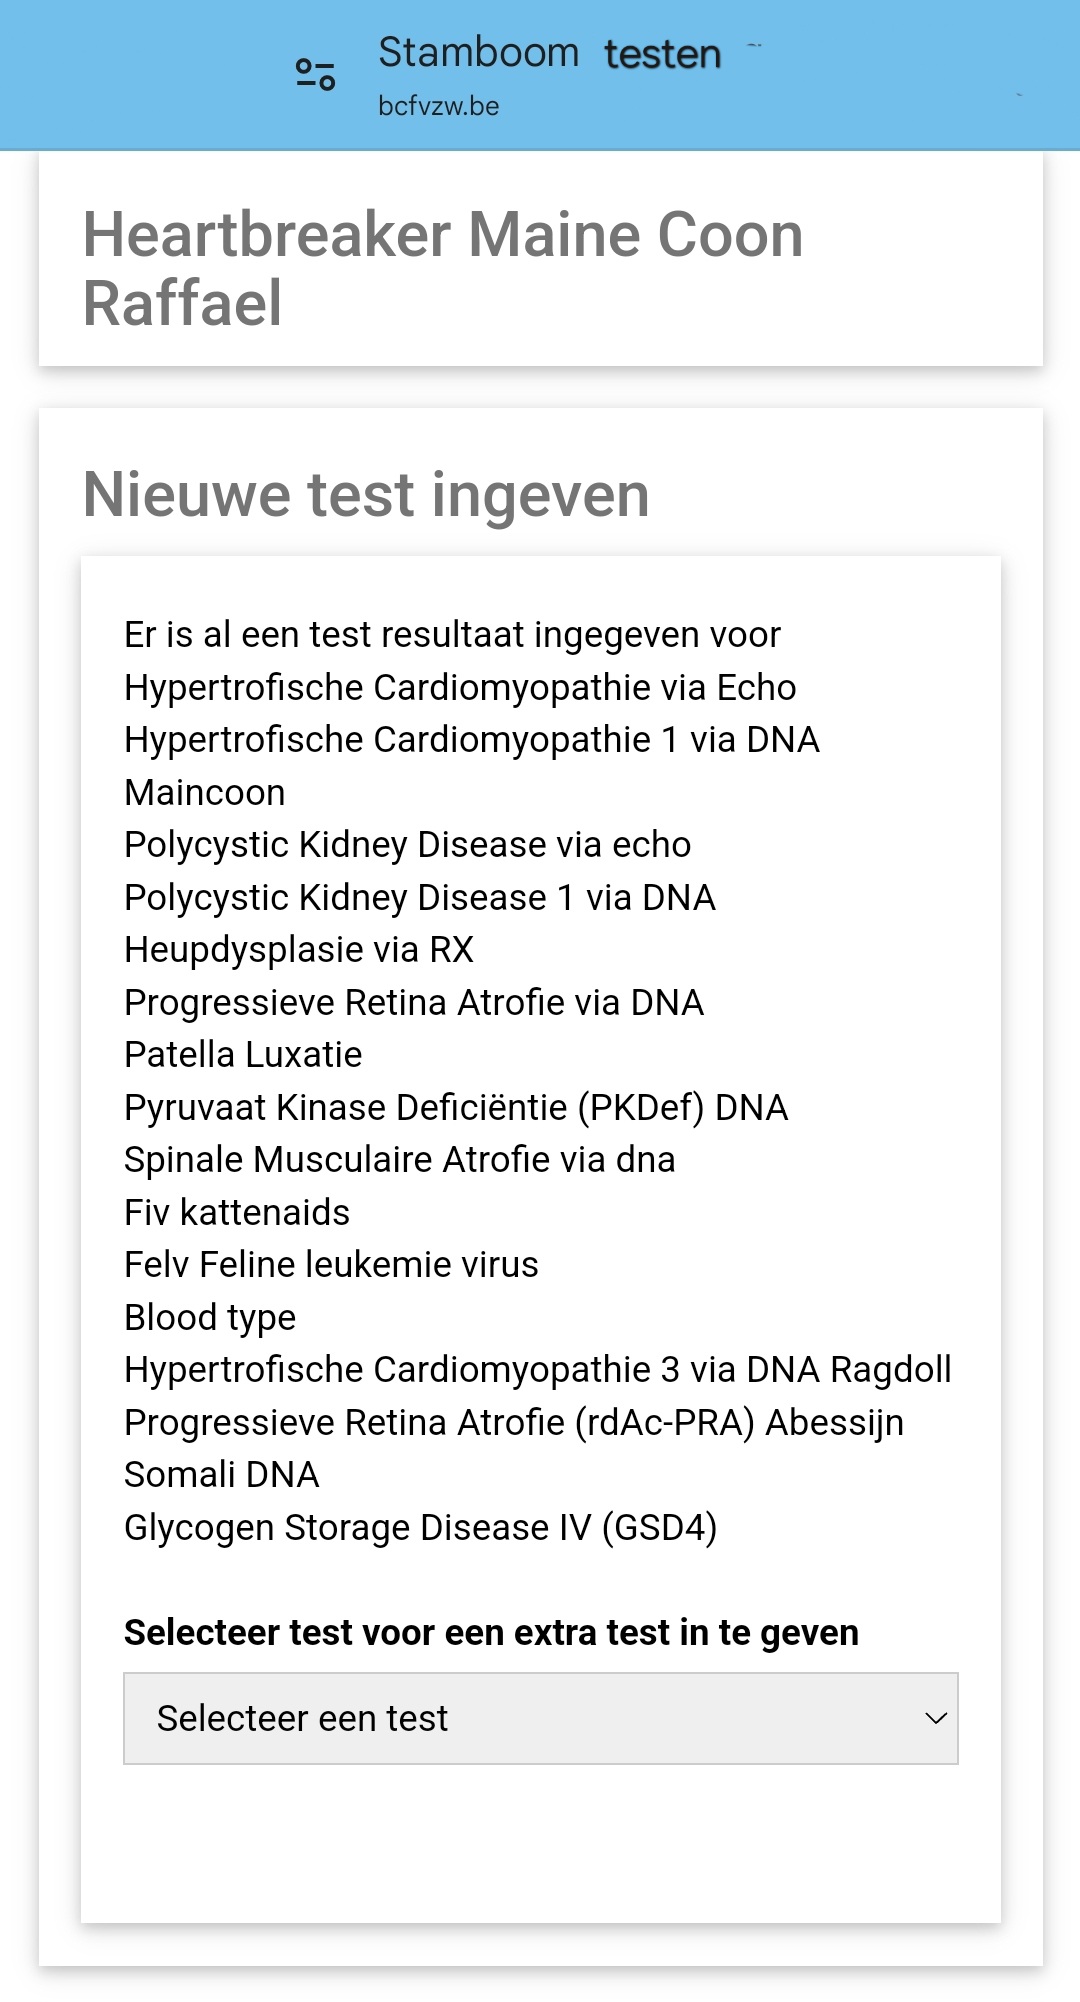Open the site settings icon in the address bar
The height and width of the screenshot is (2002, 1080).
coord(315,74)
